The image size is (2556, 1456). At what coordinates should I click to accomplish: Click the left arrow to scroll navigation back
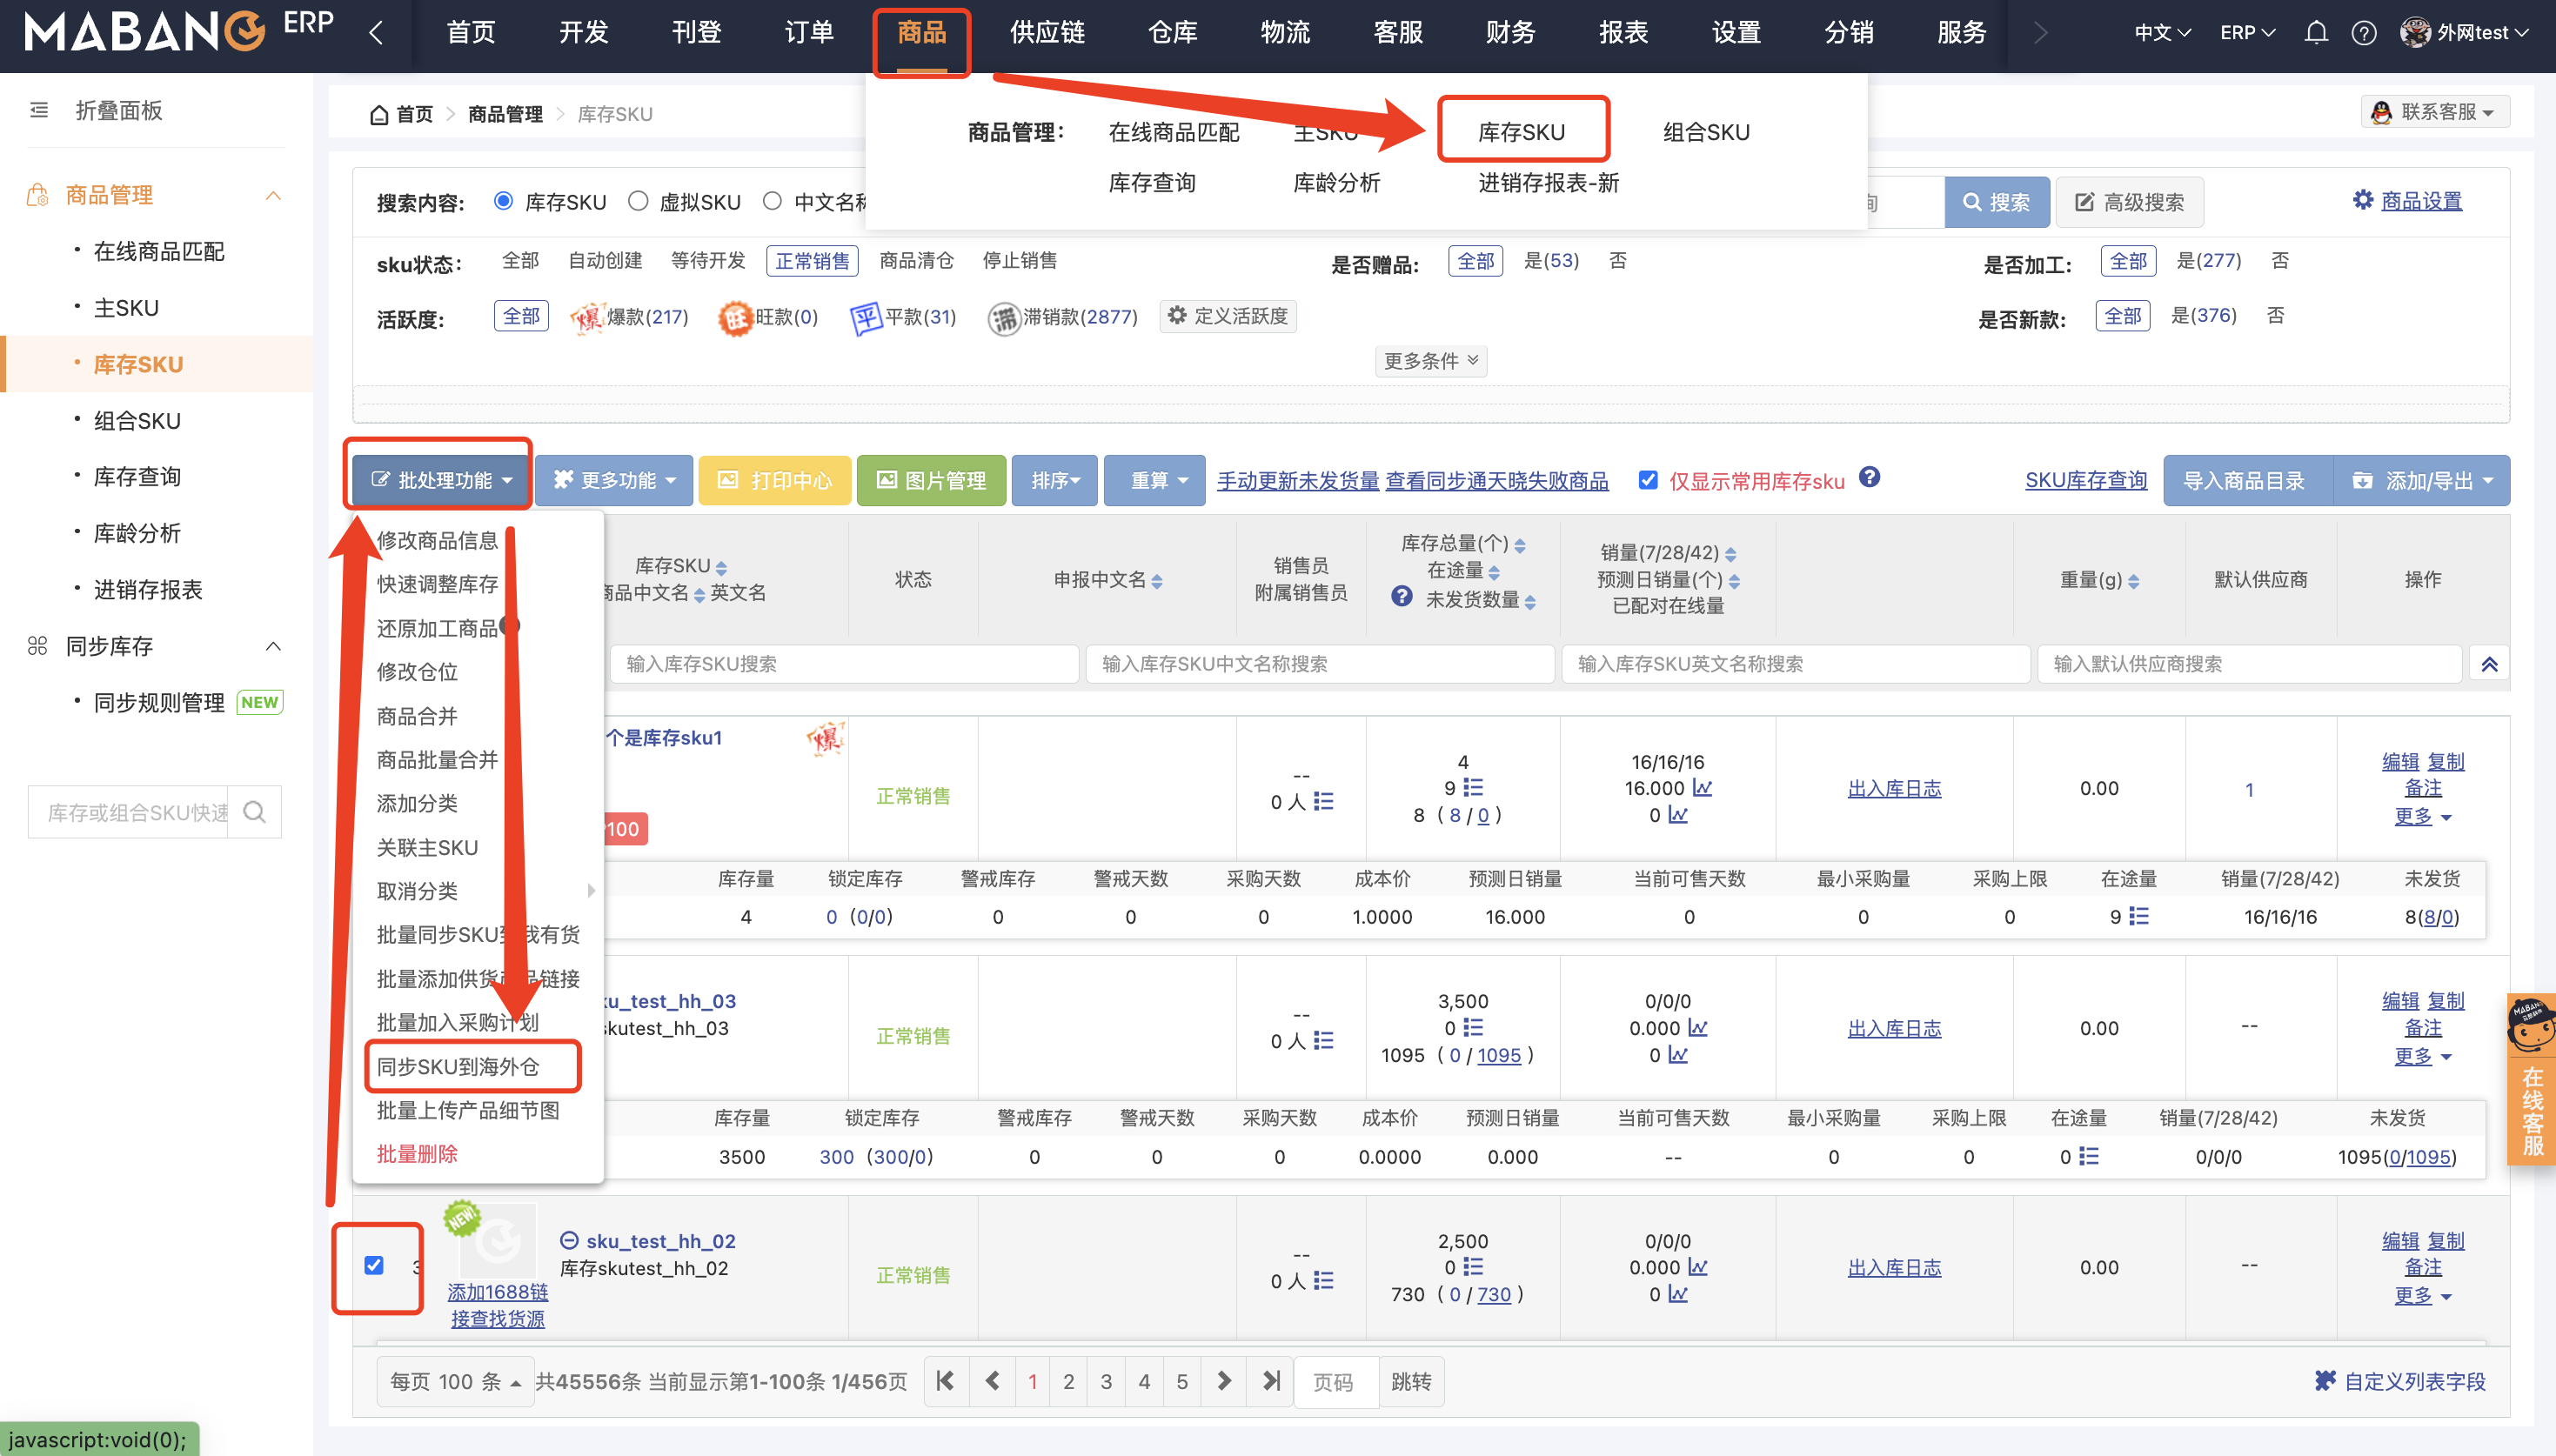[x=376, y=33]
